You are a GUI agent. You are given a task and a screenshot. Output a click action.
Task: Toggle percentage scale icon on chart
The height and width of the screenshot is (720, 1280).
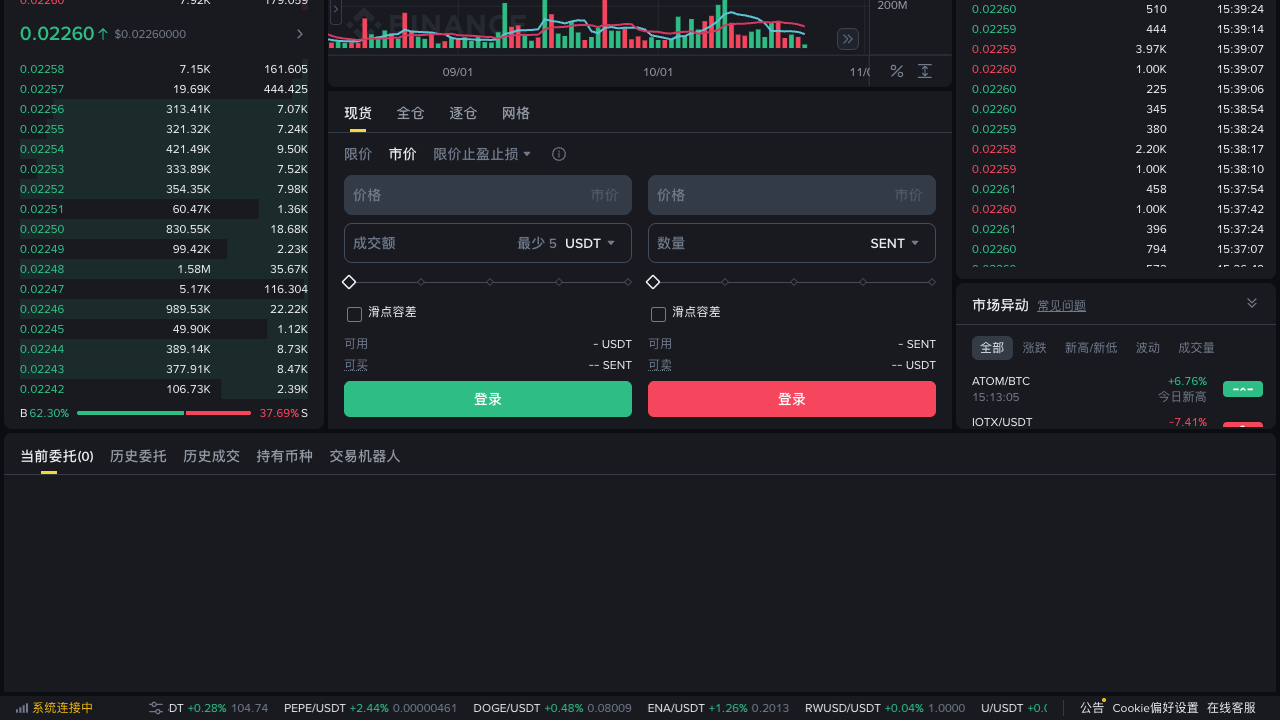tap(897, 71)
